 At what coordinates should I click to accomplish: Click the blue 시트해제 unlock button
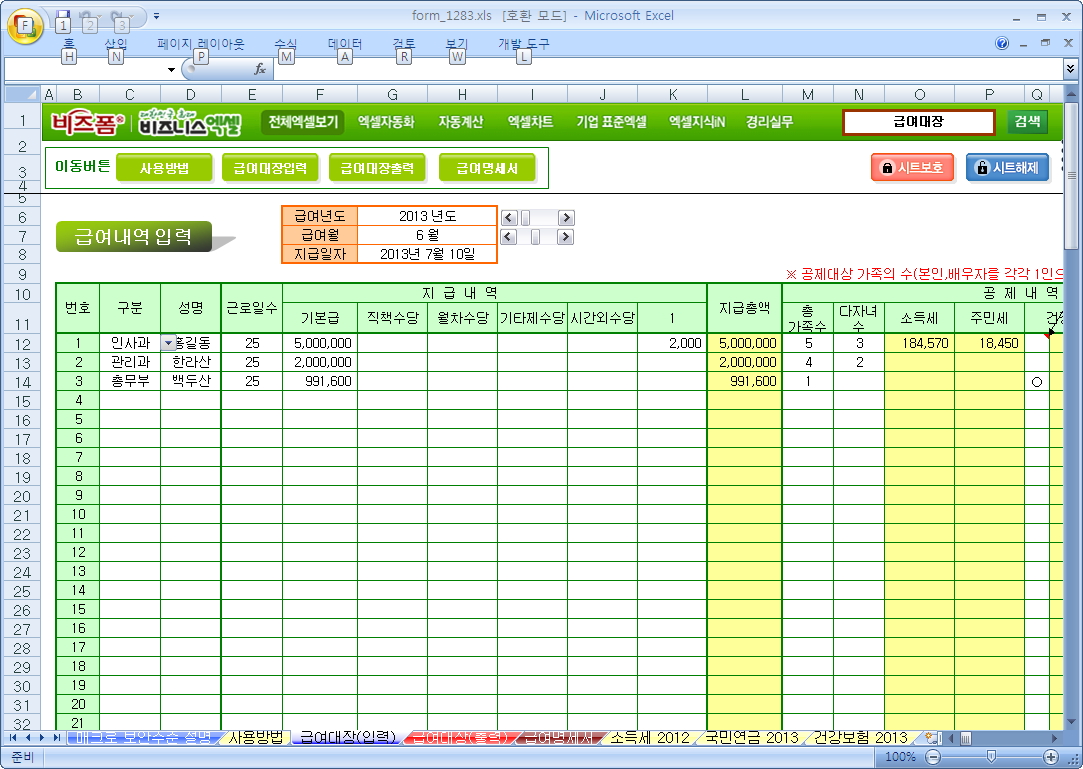[1007, 168]
